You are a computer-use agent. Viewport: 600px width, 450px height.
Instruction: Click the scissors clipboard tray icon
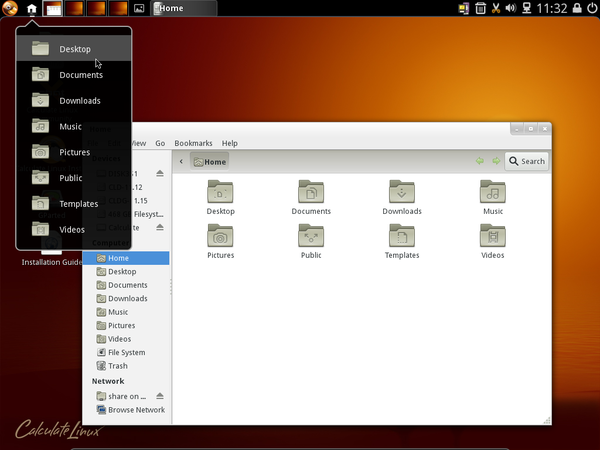tap(496, 8)
